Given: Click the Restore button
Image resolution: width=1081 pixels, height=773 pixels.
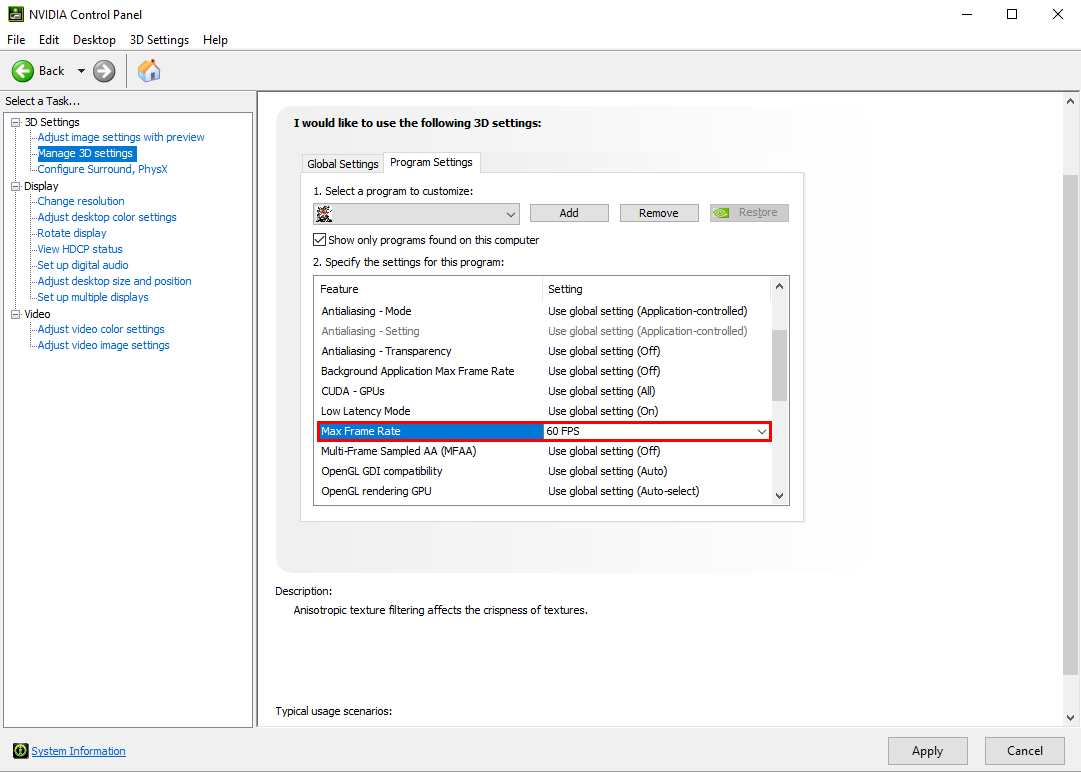Looking at the screenshot, I should pyautogui.click(x=749, y=213).
